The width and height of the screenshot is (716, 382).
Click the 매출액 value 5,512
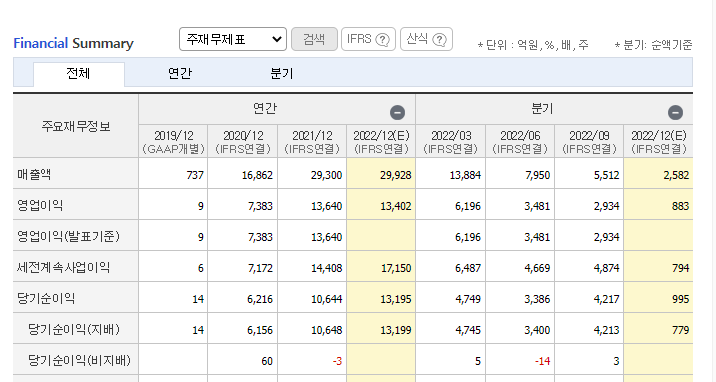click(606, 175)
